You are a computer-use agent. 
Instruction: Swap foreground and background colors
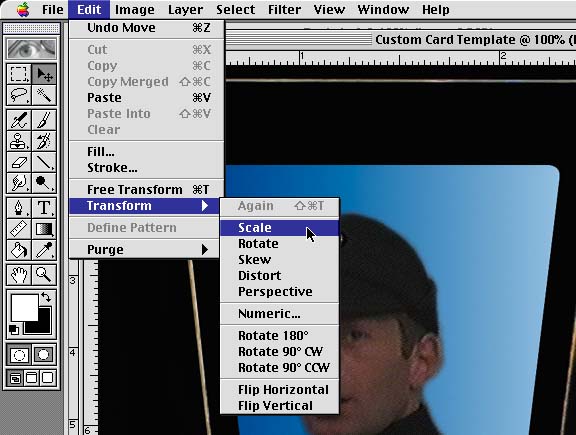(x=46, y=297)
